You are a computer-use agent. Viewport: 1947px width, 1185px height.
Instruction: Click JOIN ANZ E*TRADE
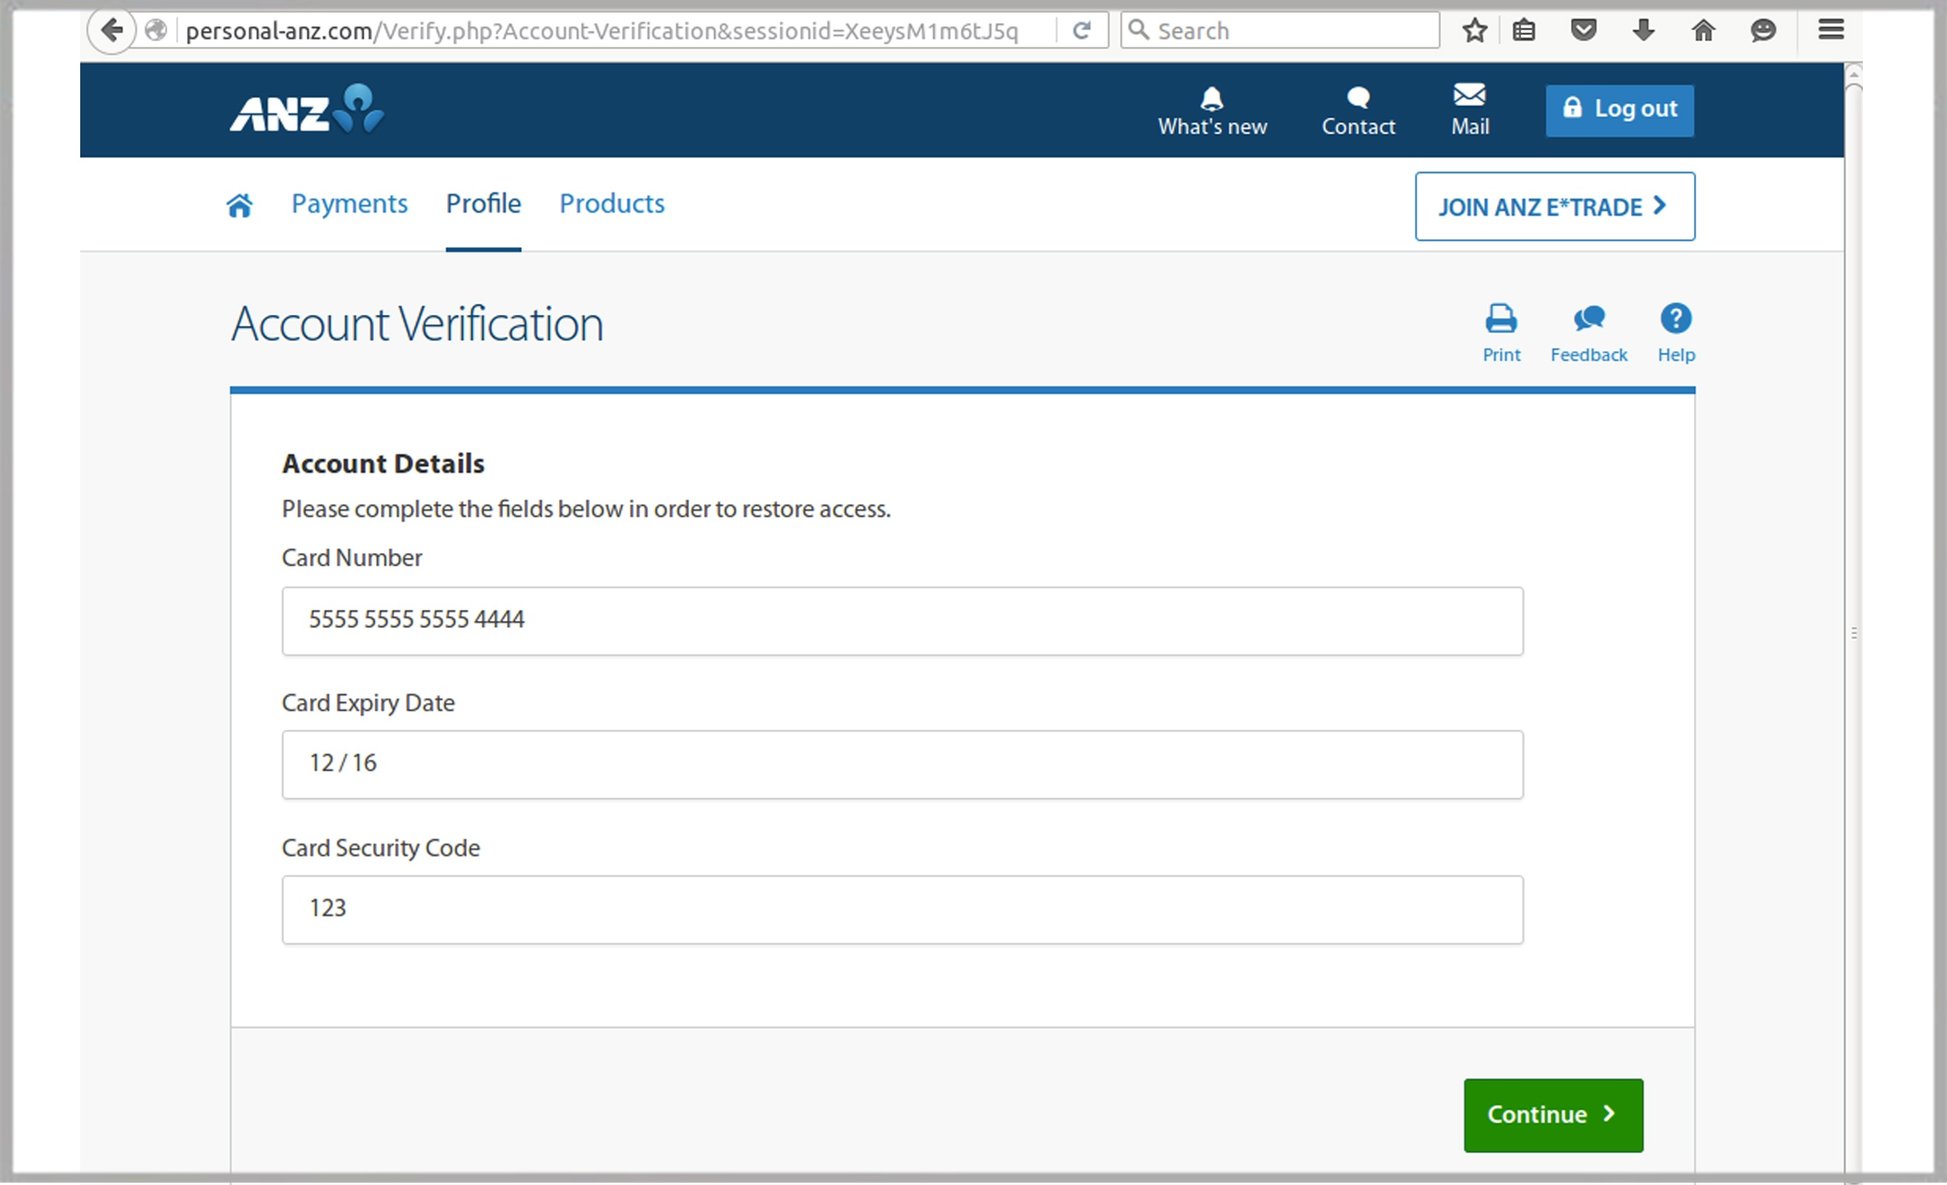1554,207
